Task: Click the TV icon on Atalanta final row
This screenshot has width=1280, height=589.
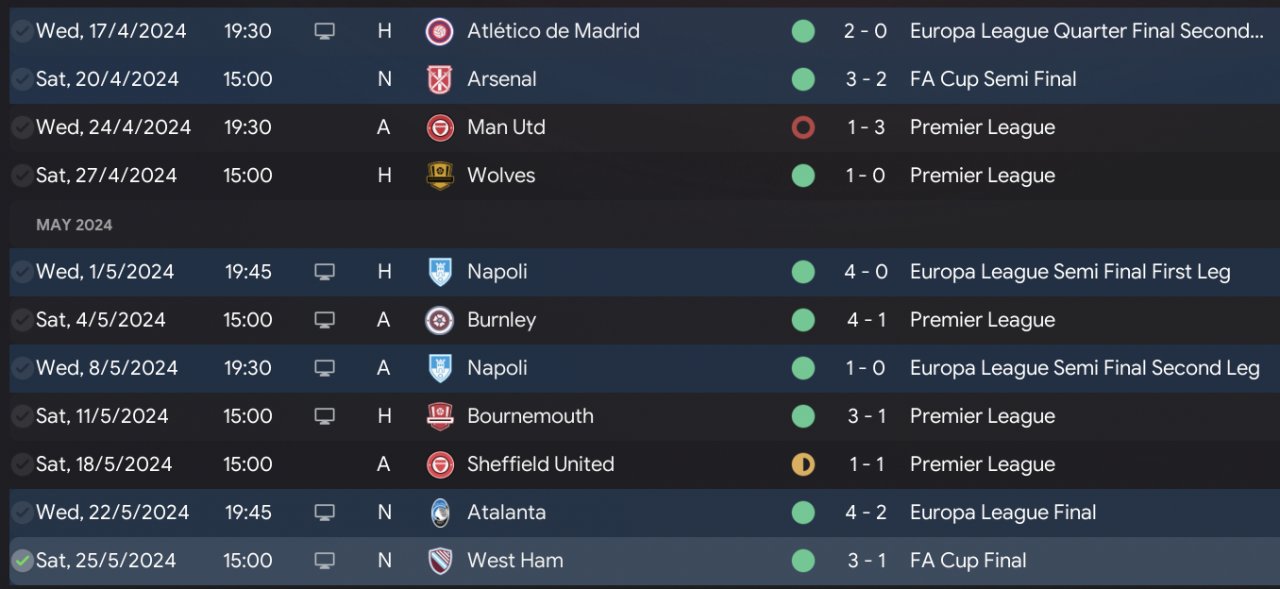Action: pyautogui.click(x=324, y=512)
